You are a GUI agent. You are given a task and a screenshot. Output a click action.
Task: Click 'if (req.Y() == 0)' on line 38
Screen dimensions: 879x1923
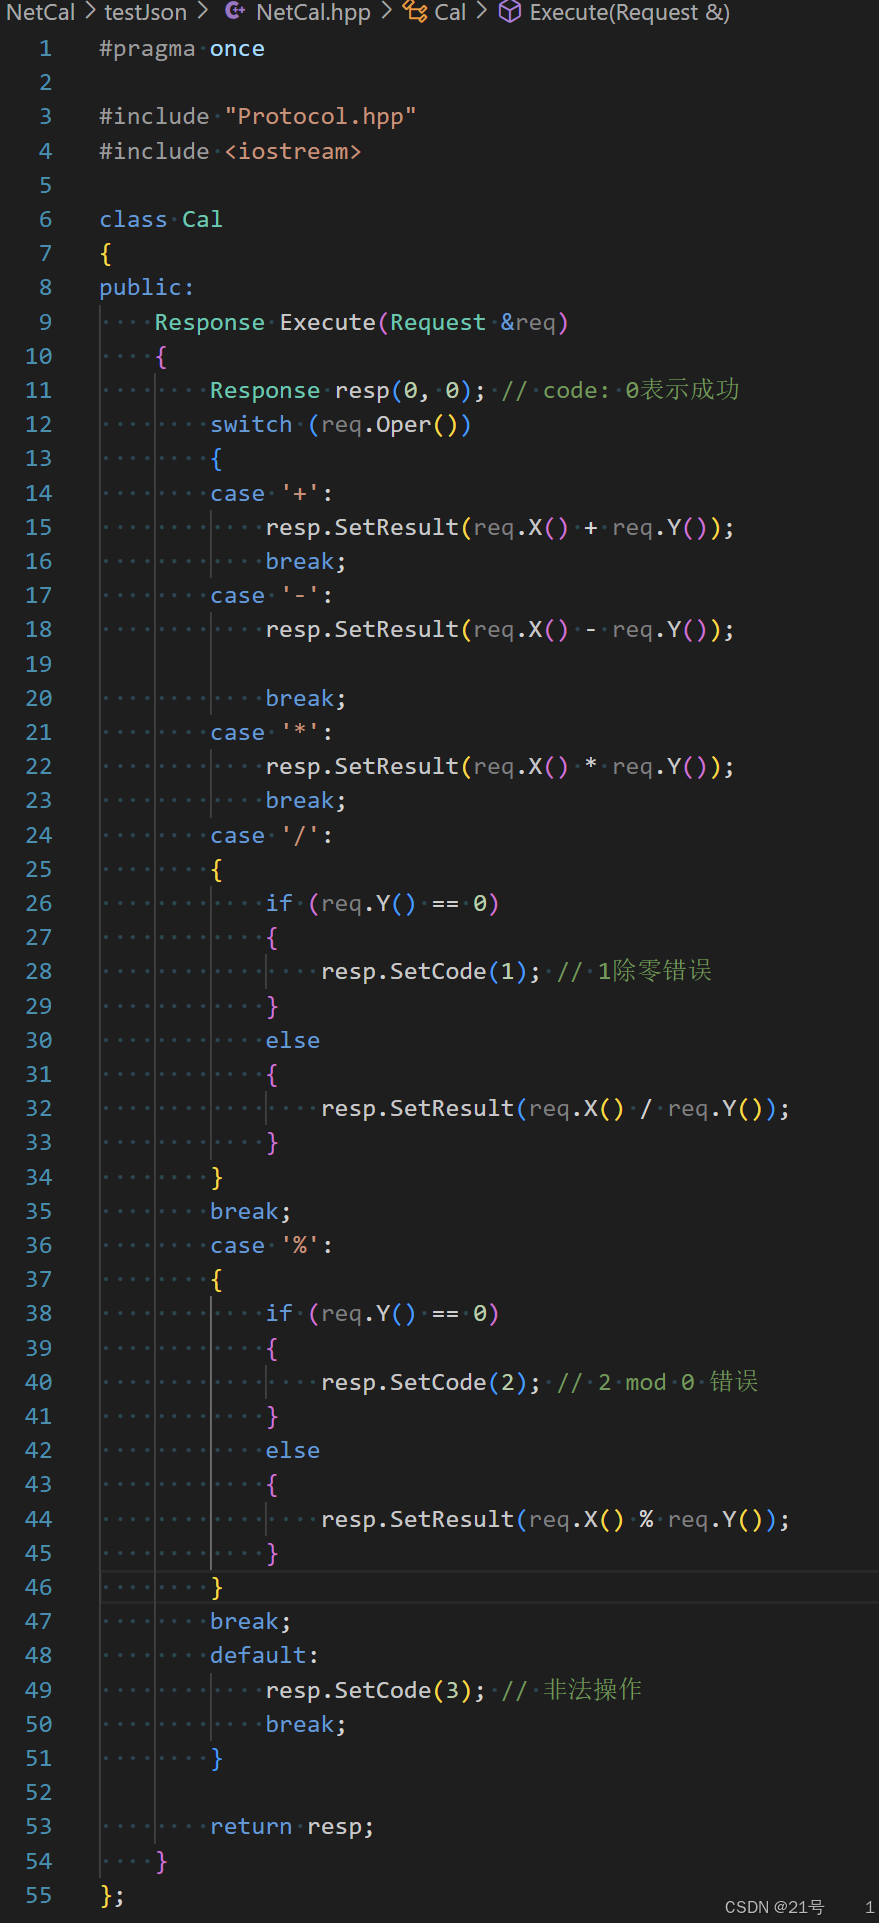click(382, 1314)
